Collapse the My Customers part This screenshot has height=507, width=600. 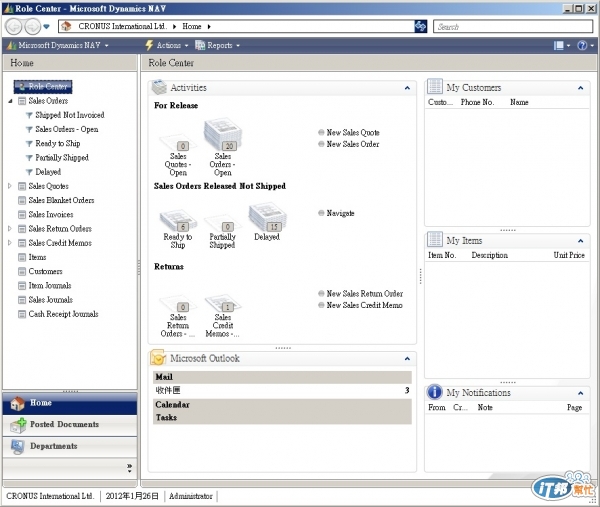(580, 88)
